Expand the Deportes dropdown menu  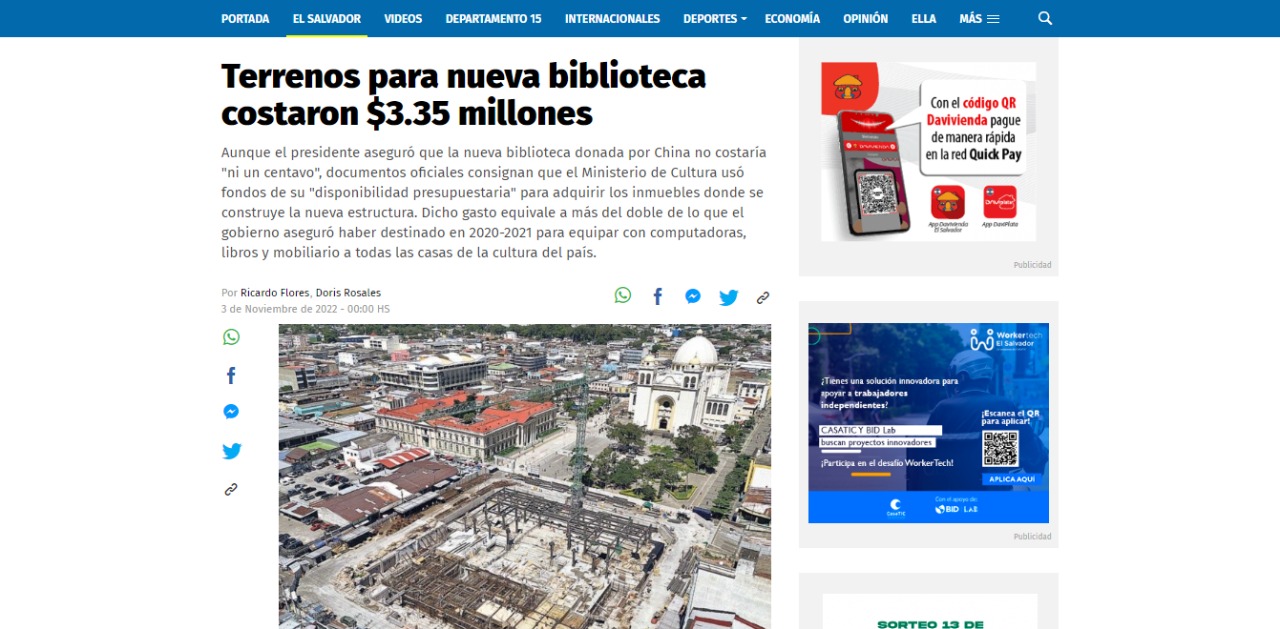[x=715, y=19]
